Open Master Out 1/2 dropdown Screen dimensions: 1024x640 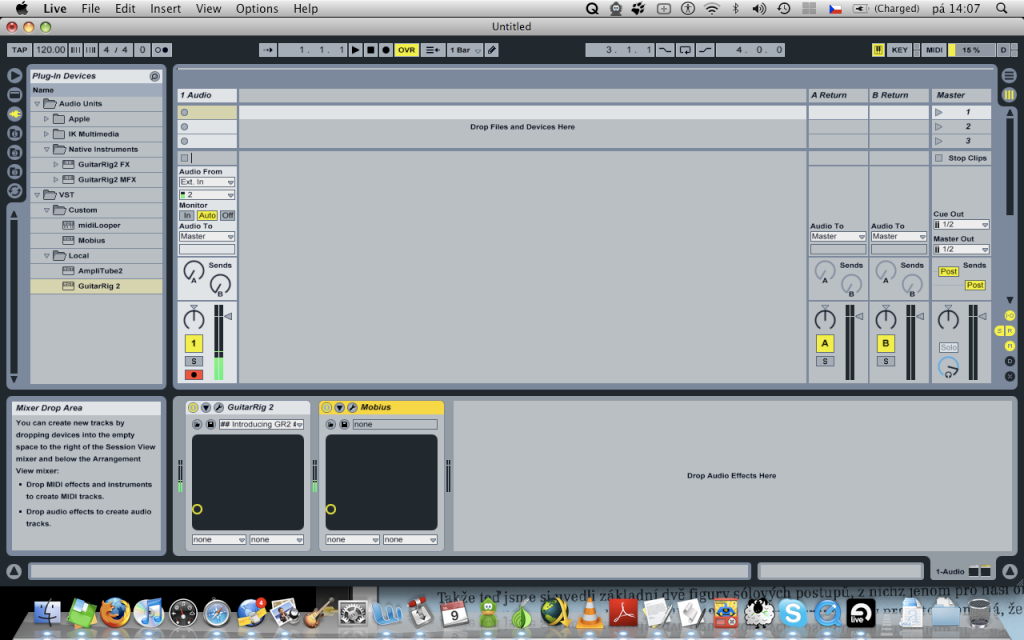[x=961, y=249]
